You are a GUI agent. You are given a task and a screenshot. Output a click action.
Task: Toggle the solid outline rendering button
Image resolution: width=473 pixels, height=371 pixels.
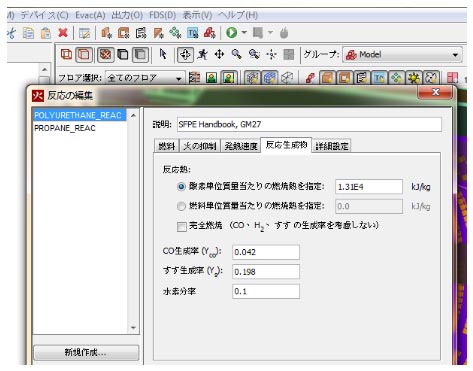point(84,54)
